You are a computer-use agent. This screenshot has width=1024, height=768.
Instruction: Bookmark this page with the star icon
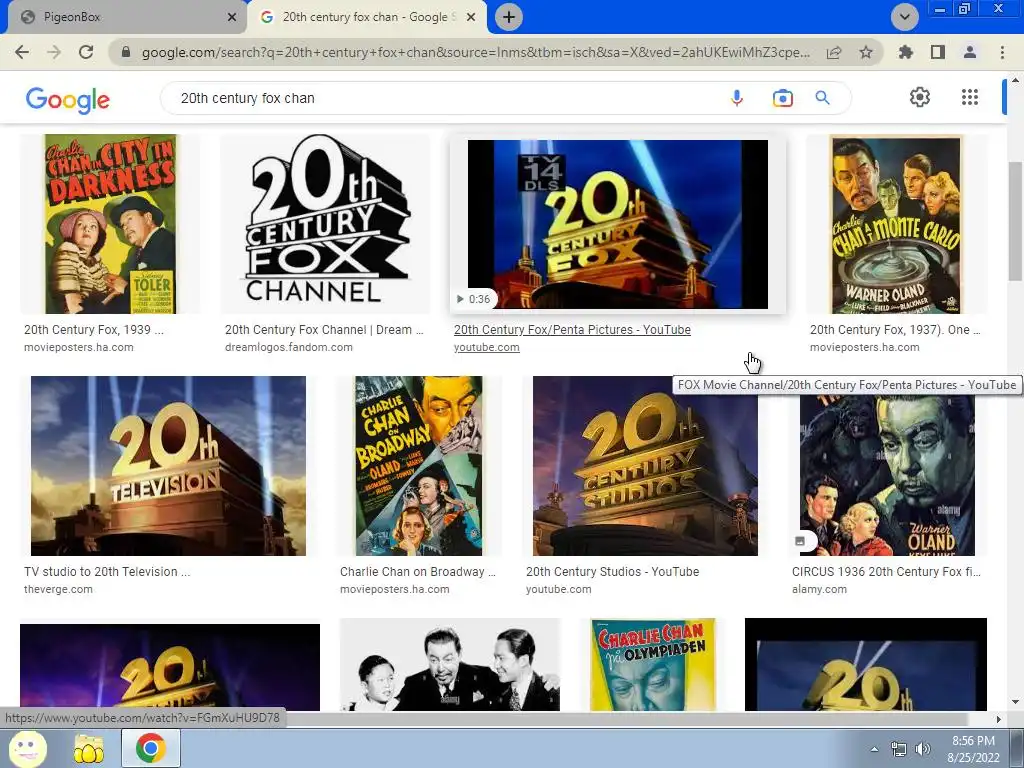866,52
